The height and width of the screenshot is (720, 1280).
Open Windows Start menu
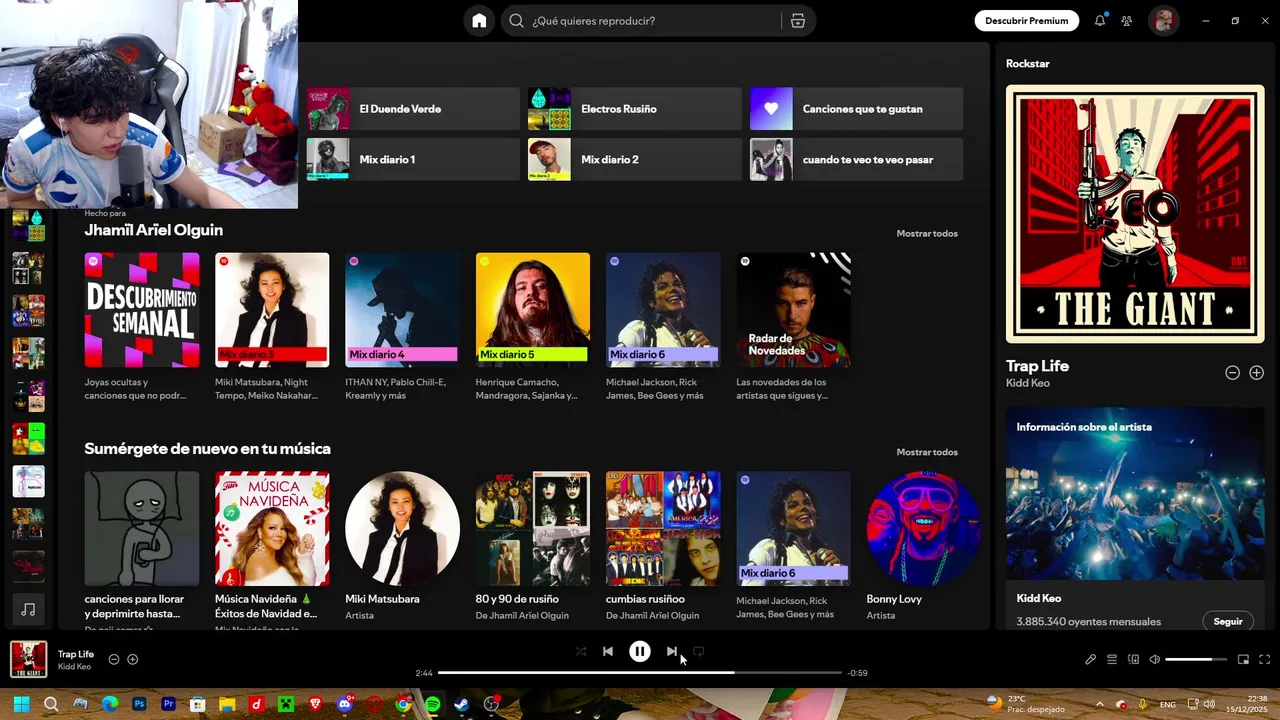point(21,704)
